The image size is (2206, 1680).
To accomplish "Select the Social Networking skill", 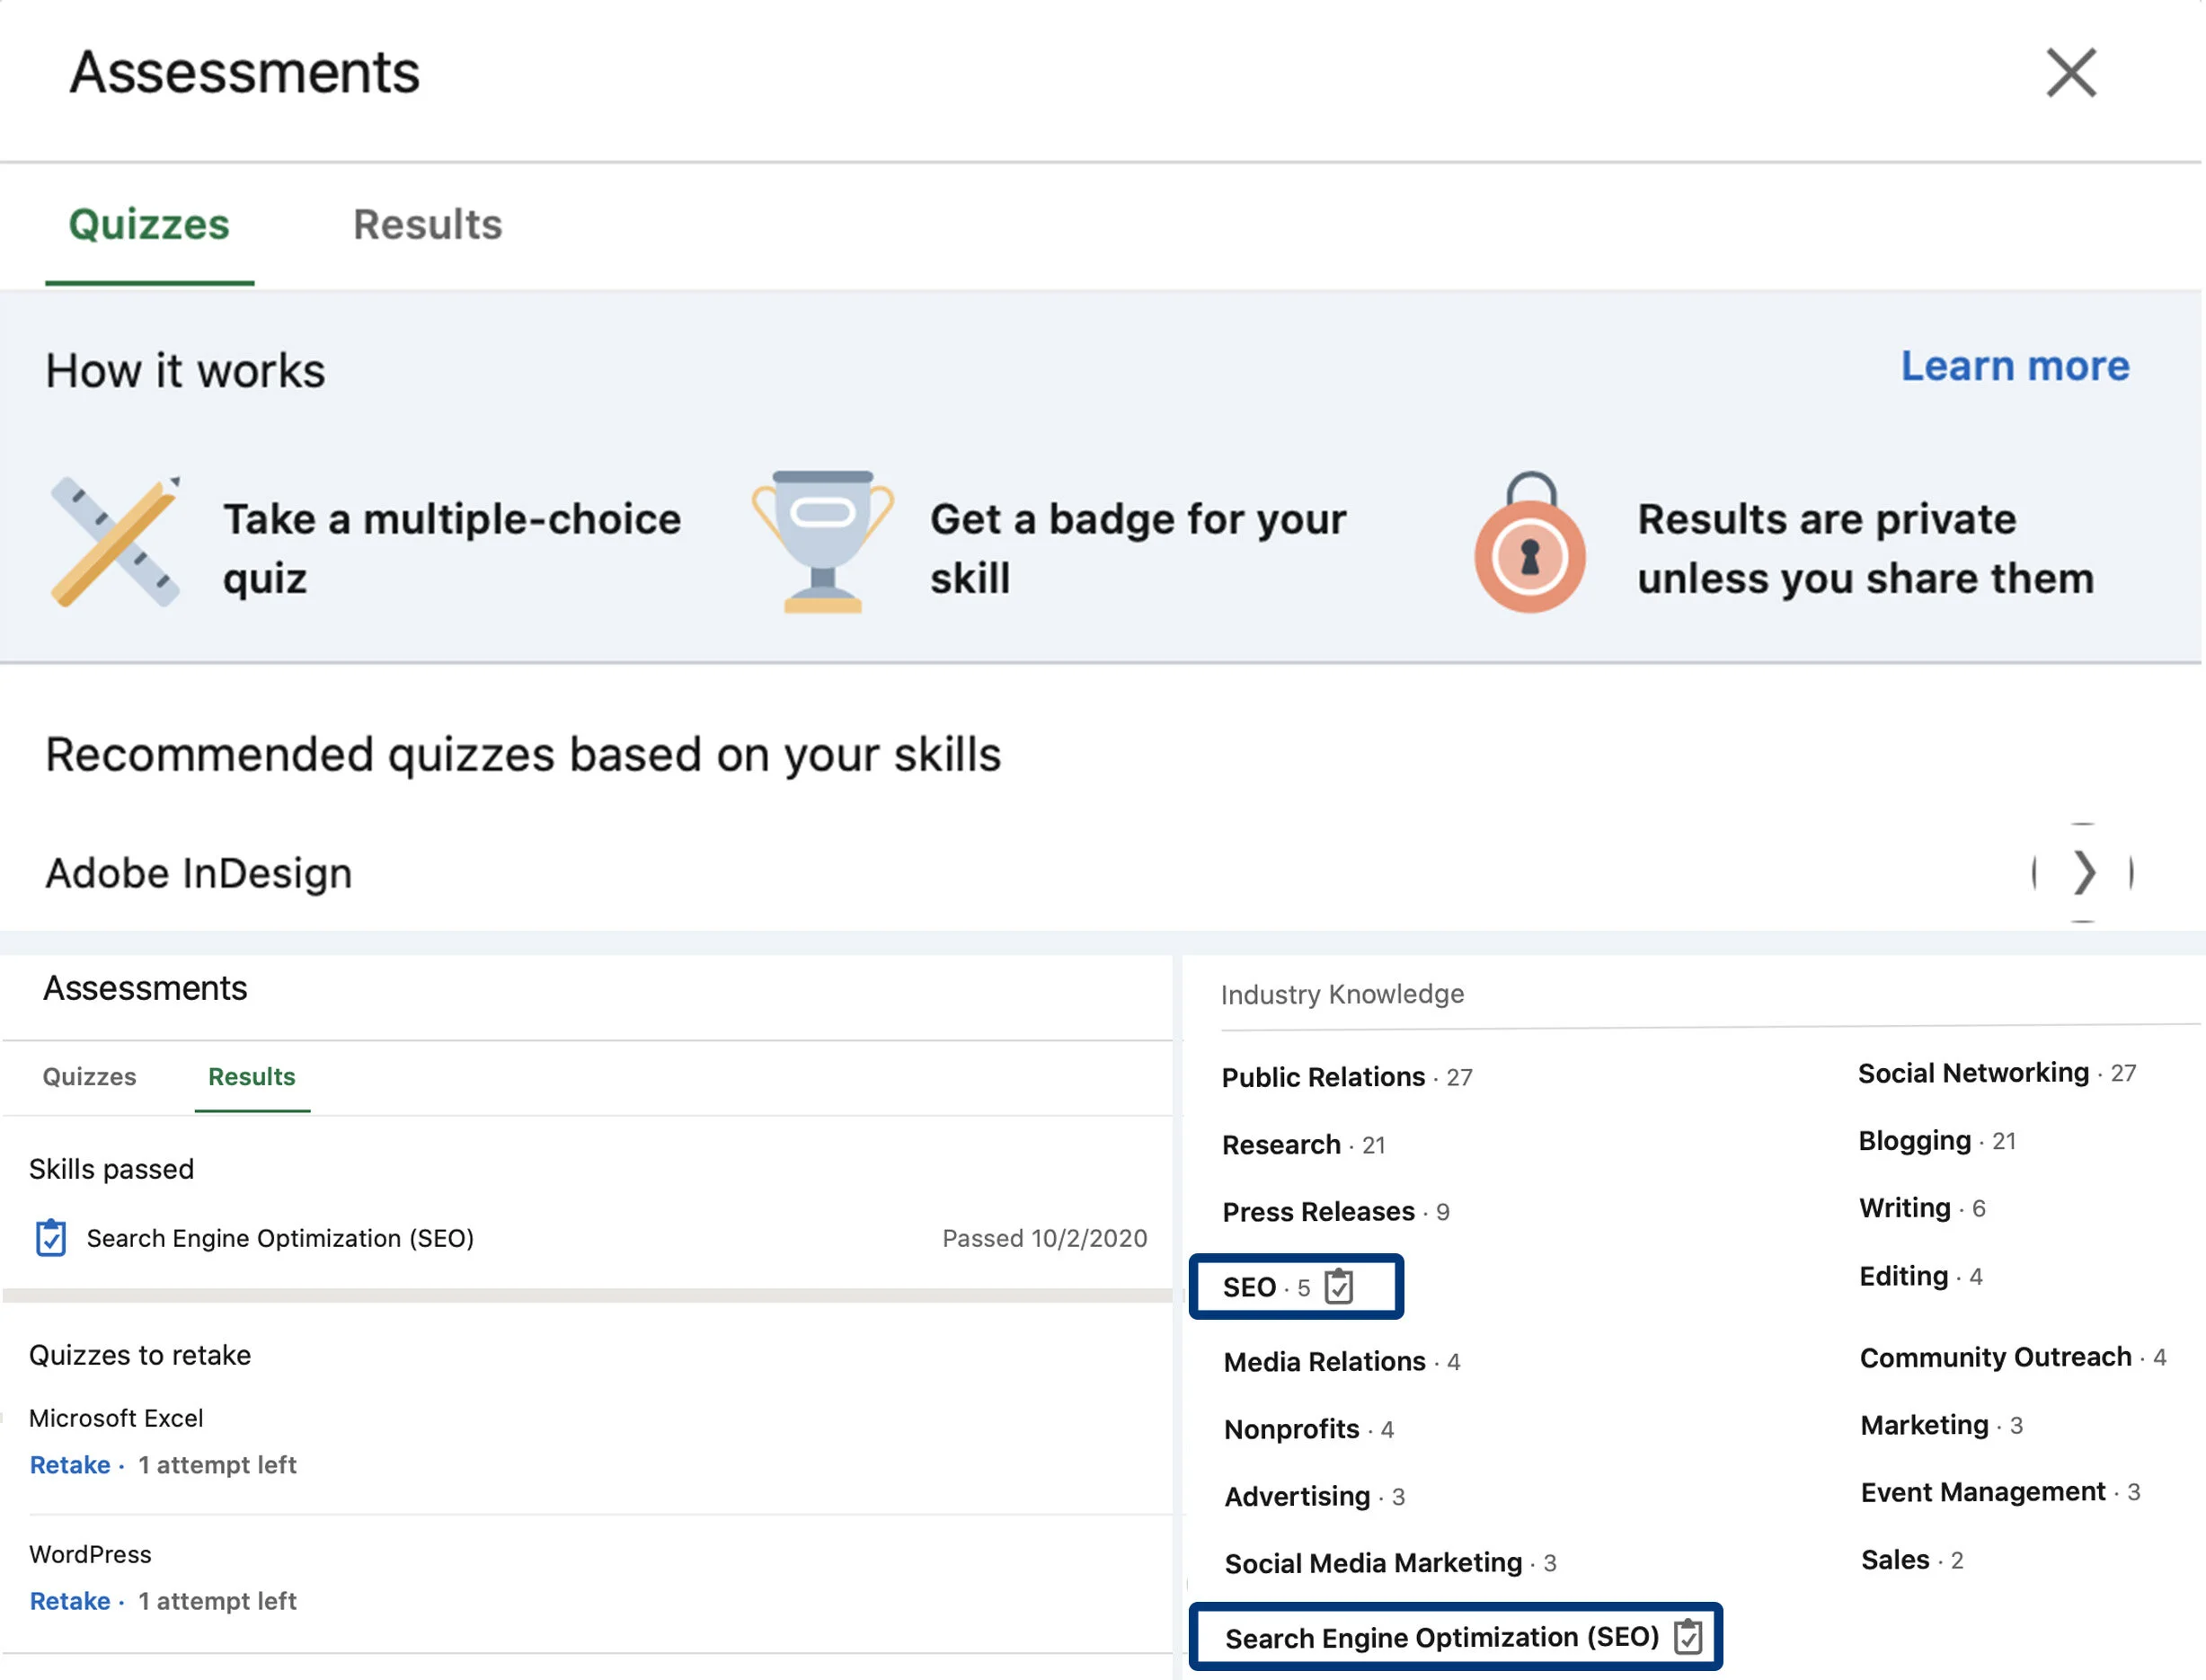I will click(x=1972, y=1073).
